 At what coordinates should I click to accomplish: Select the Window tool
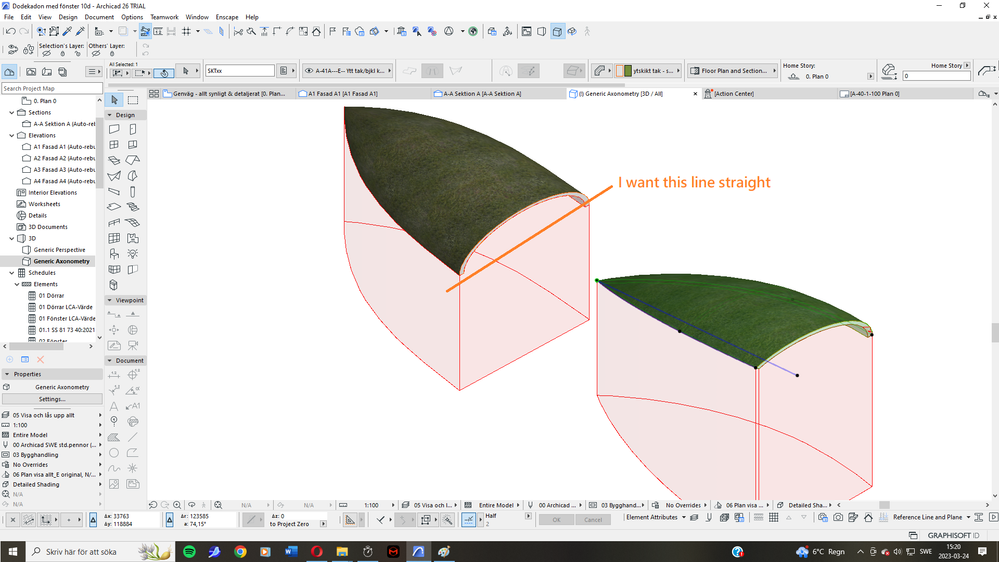(x=114, y=145)
